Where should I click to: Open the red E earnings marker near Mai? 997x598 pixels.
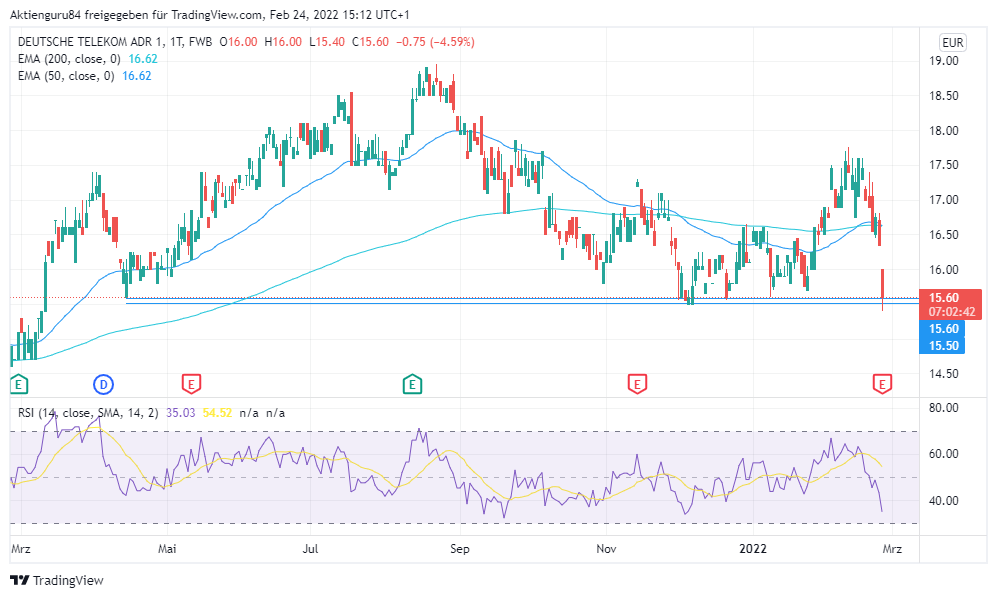(x=191, y=384)
